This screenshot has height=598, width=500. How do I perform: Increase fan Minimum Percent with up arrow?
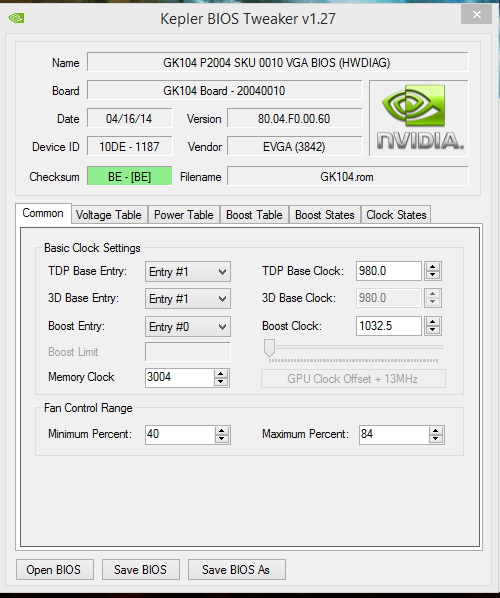click(222, 431)
